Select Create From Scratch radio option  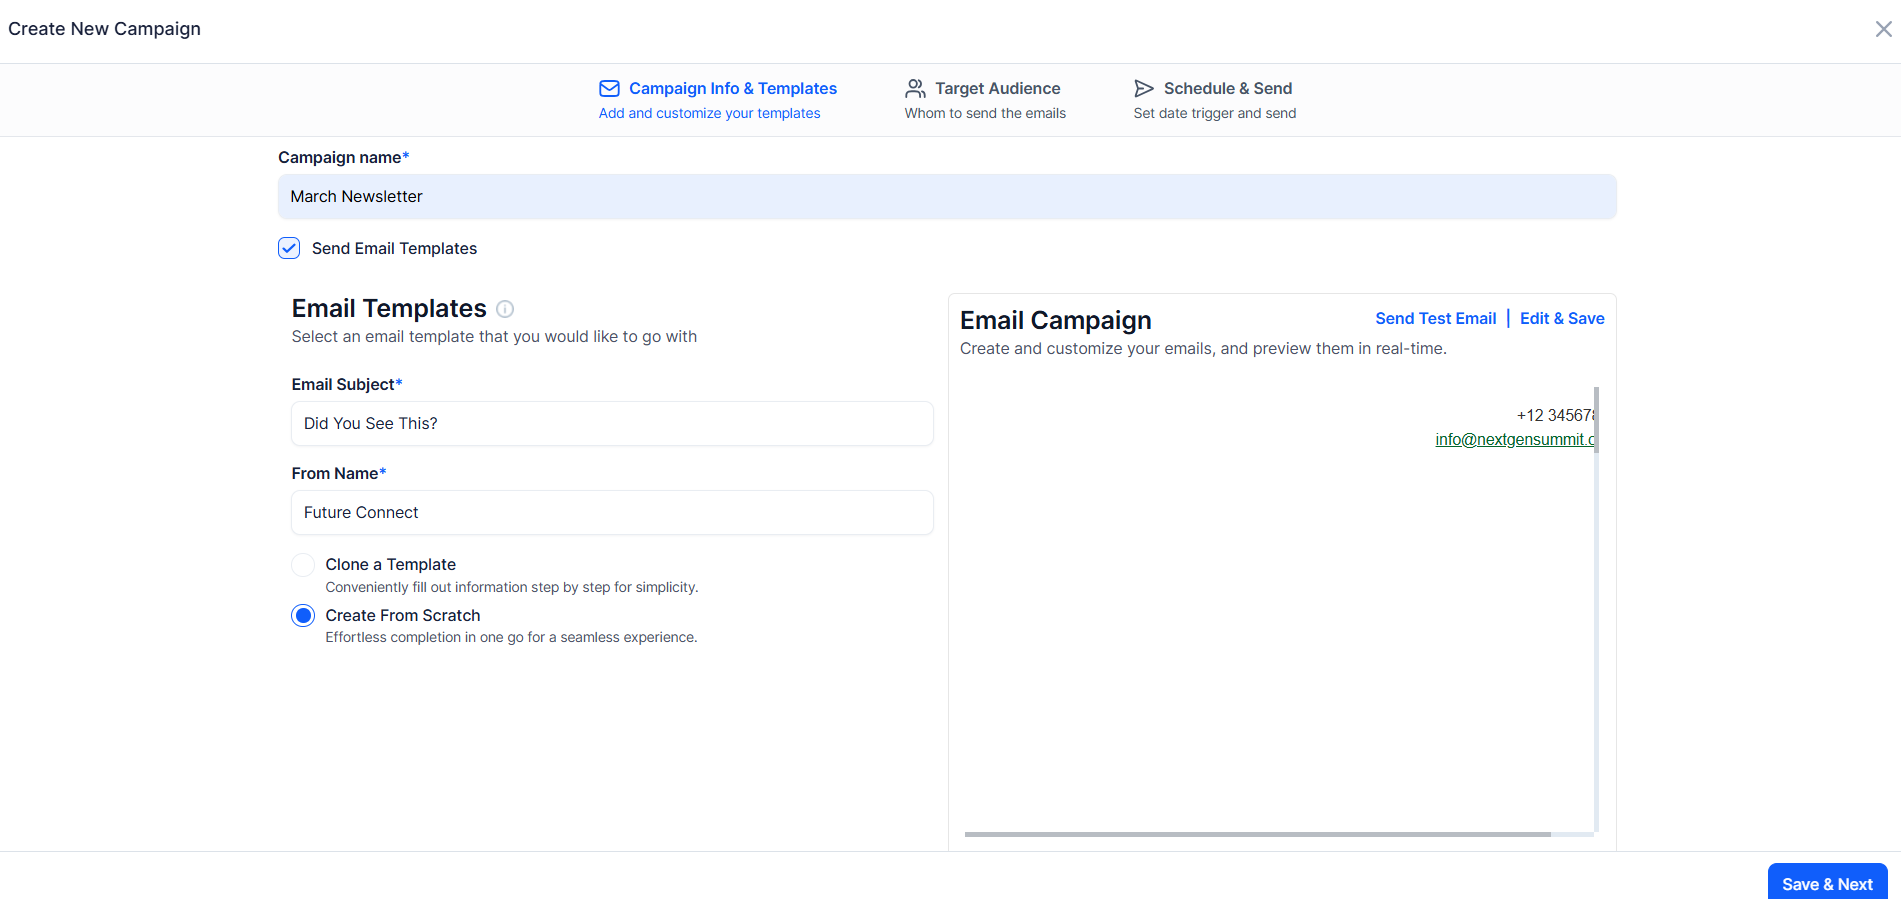(x=303, y=616)
